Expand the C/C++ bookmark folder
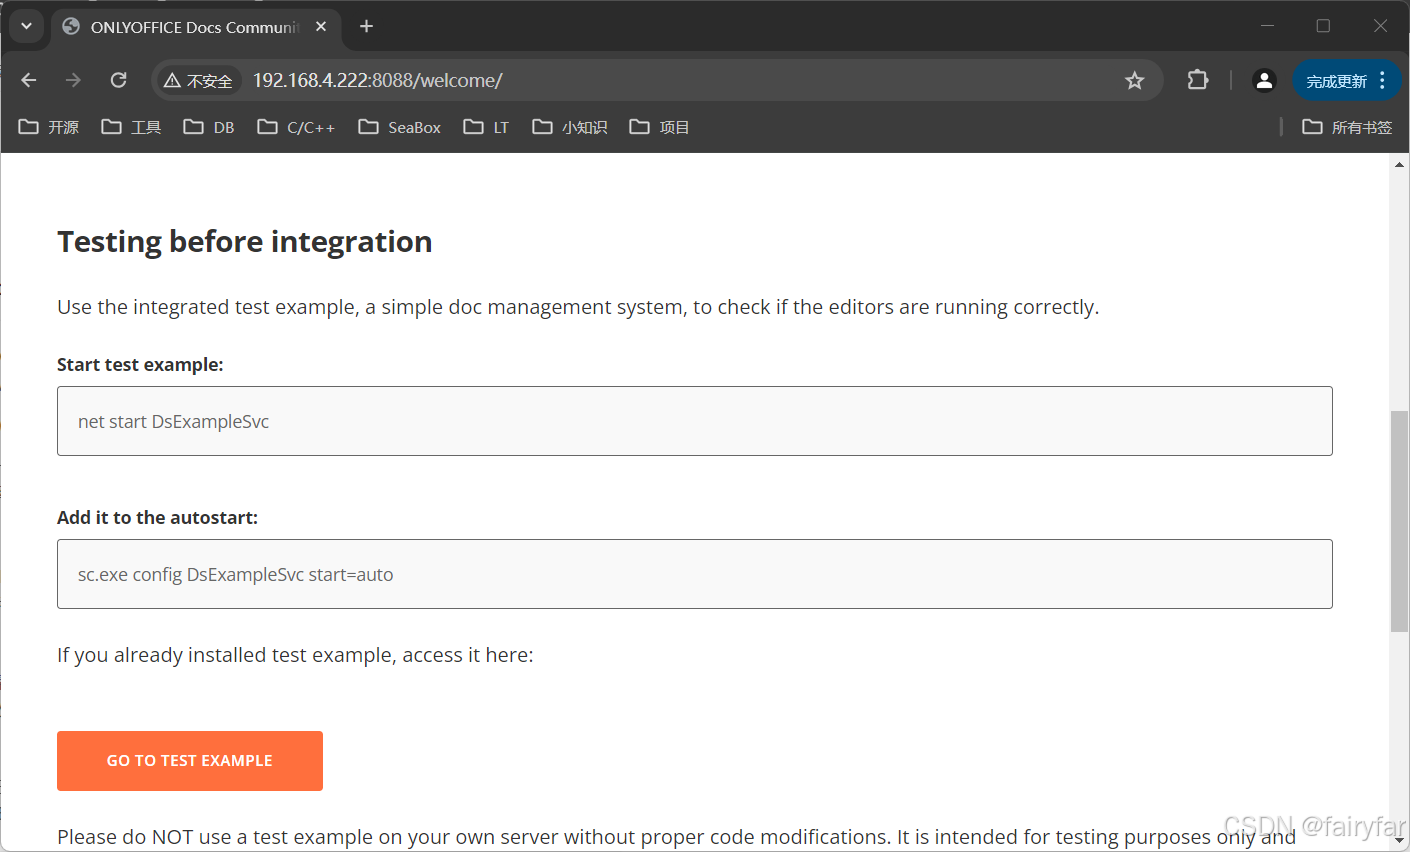The image size is (1410, 852). (x=296, y=127)
